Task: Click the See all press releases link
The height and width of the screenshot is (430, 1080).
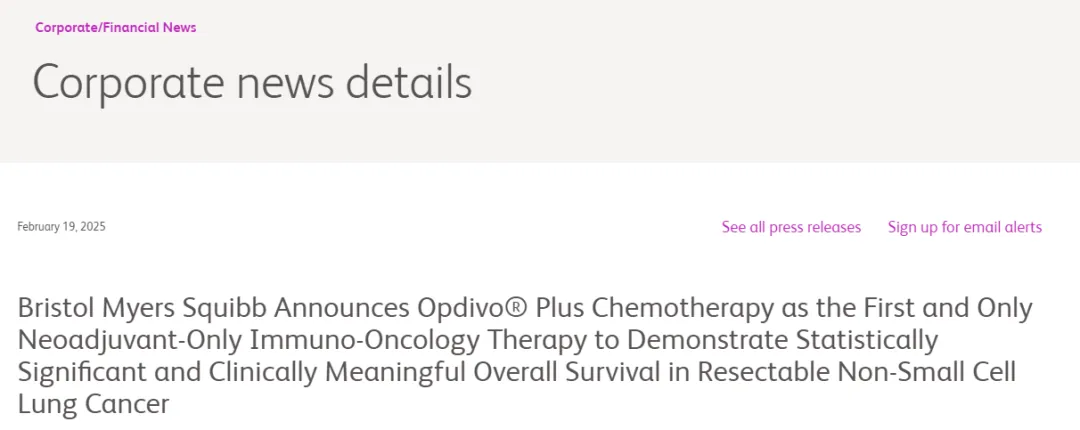Action: click(791, 227)
